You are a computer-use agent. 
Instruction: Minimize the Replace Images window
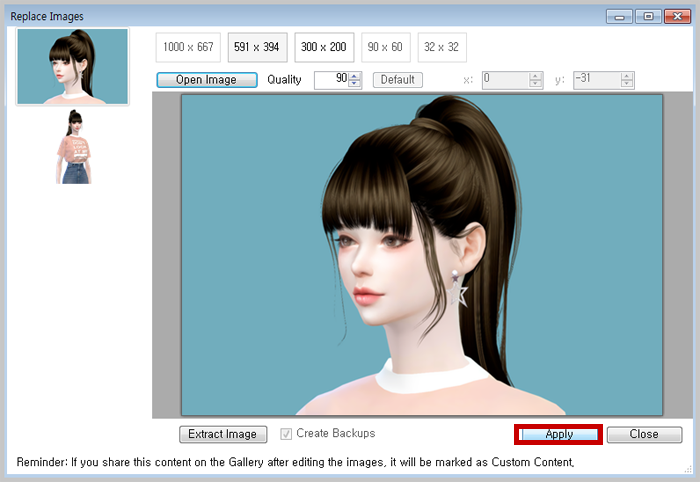pyautogui.click(x=619, y=17)
